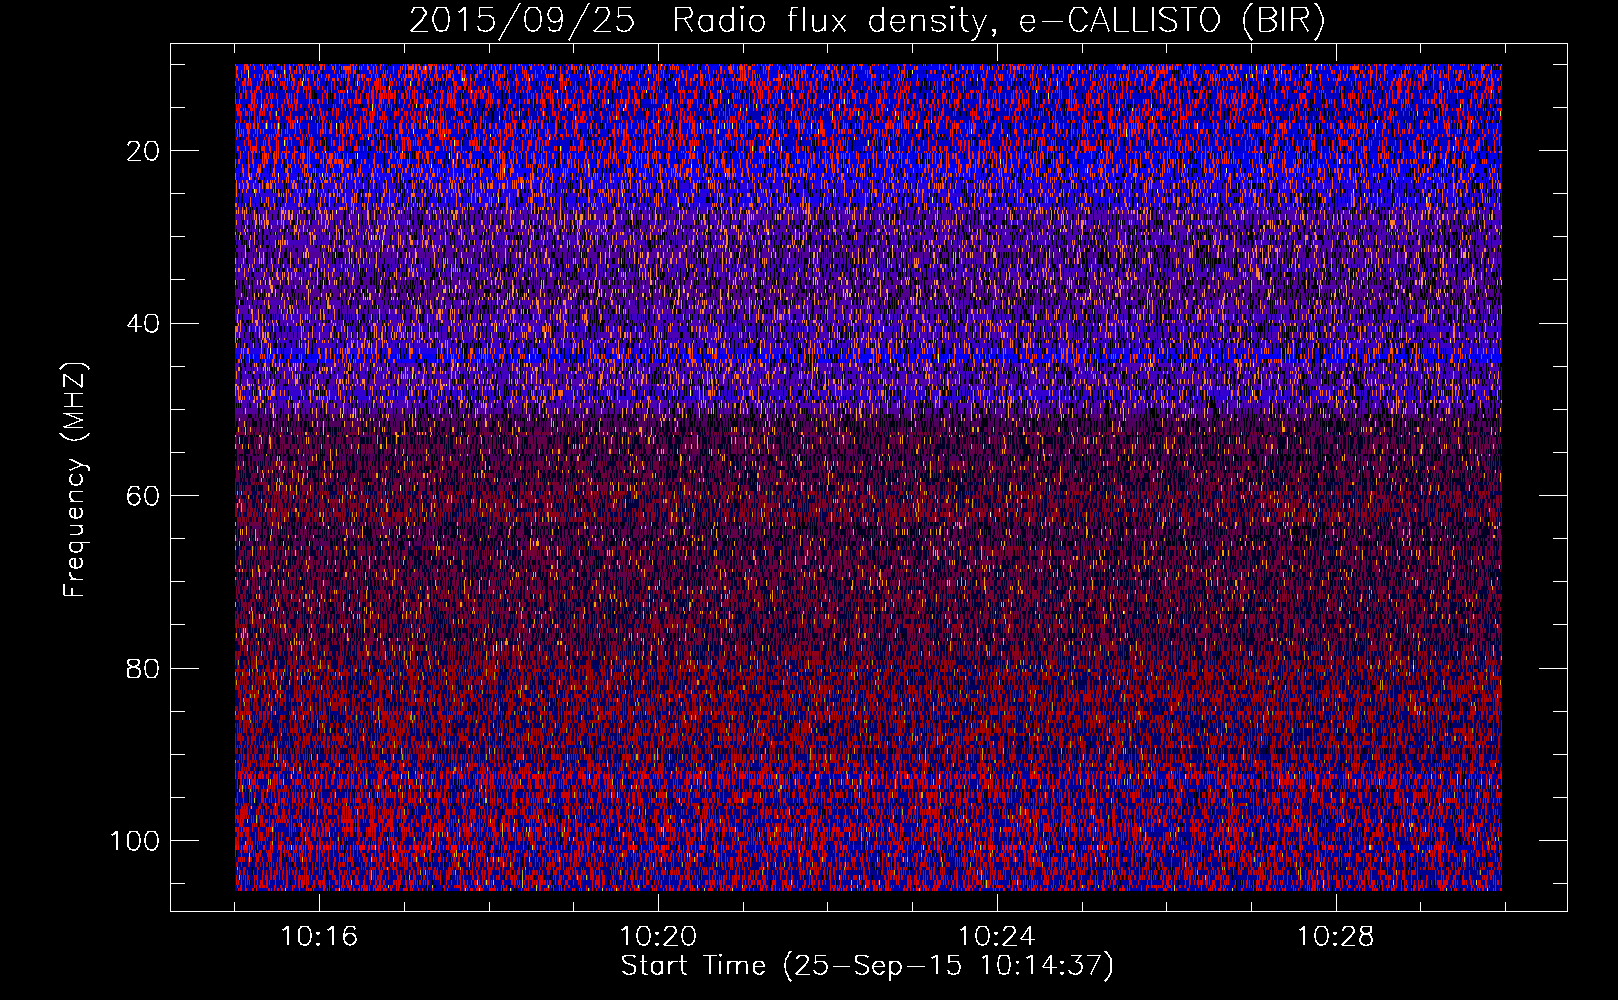Click the 100 frequency tick label
This screenshot has height=1000, width=1618.
tap(135, 841)
